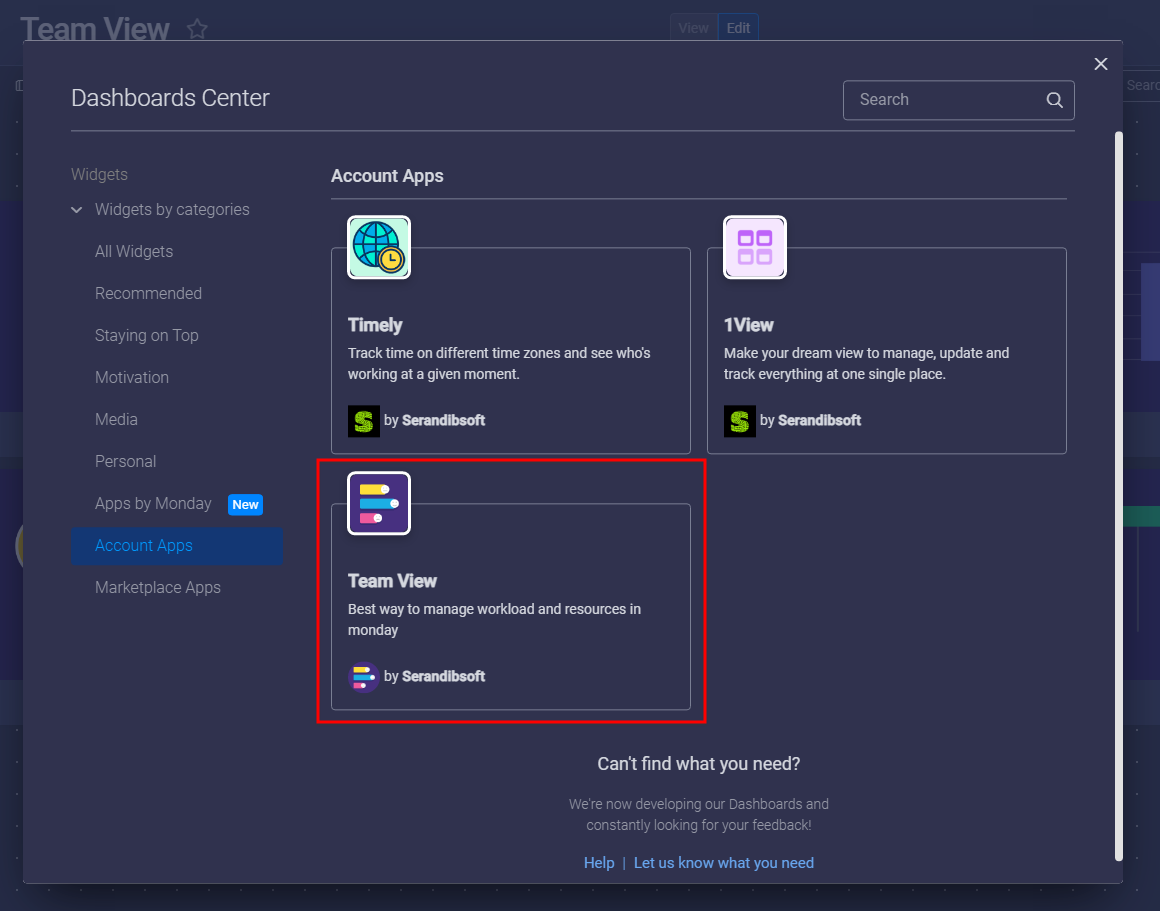This screenshot has width=1160, height=911.
Task: Click the 1View grid app icon
Action: coord(755,247)
